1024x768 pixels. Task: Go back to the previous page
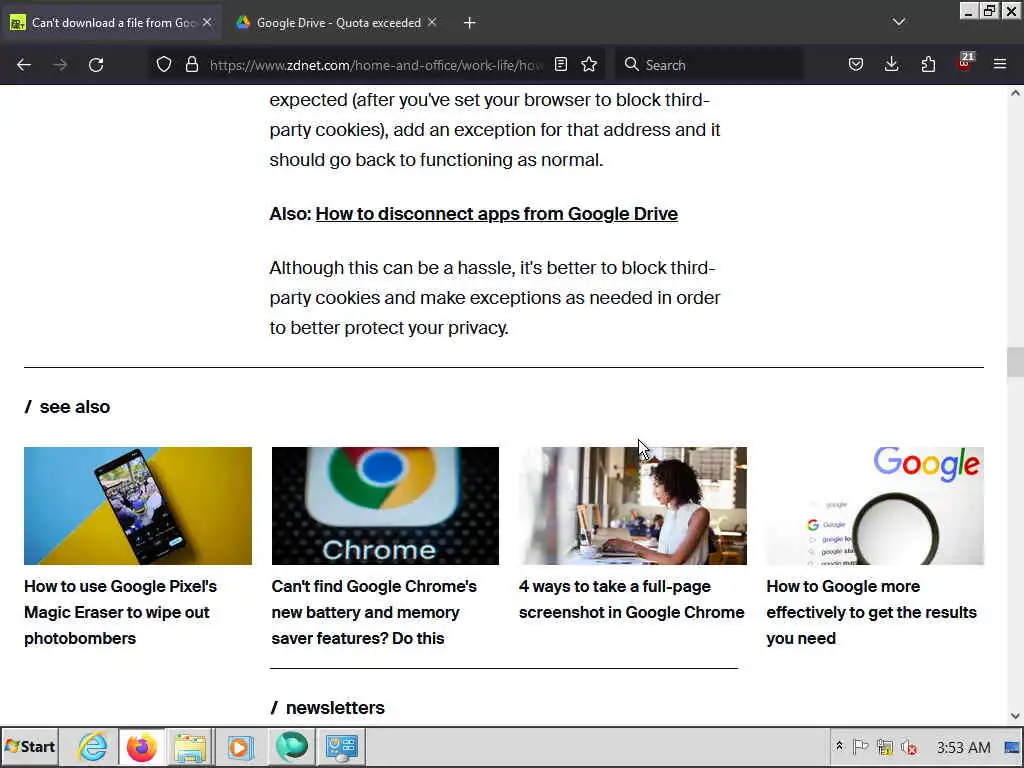(24, 65)
